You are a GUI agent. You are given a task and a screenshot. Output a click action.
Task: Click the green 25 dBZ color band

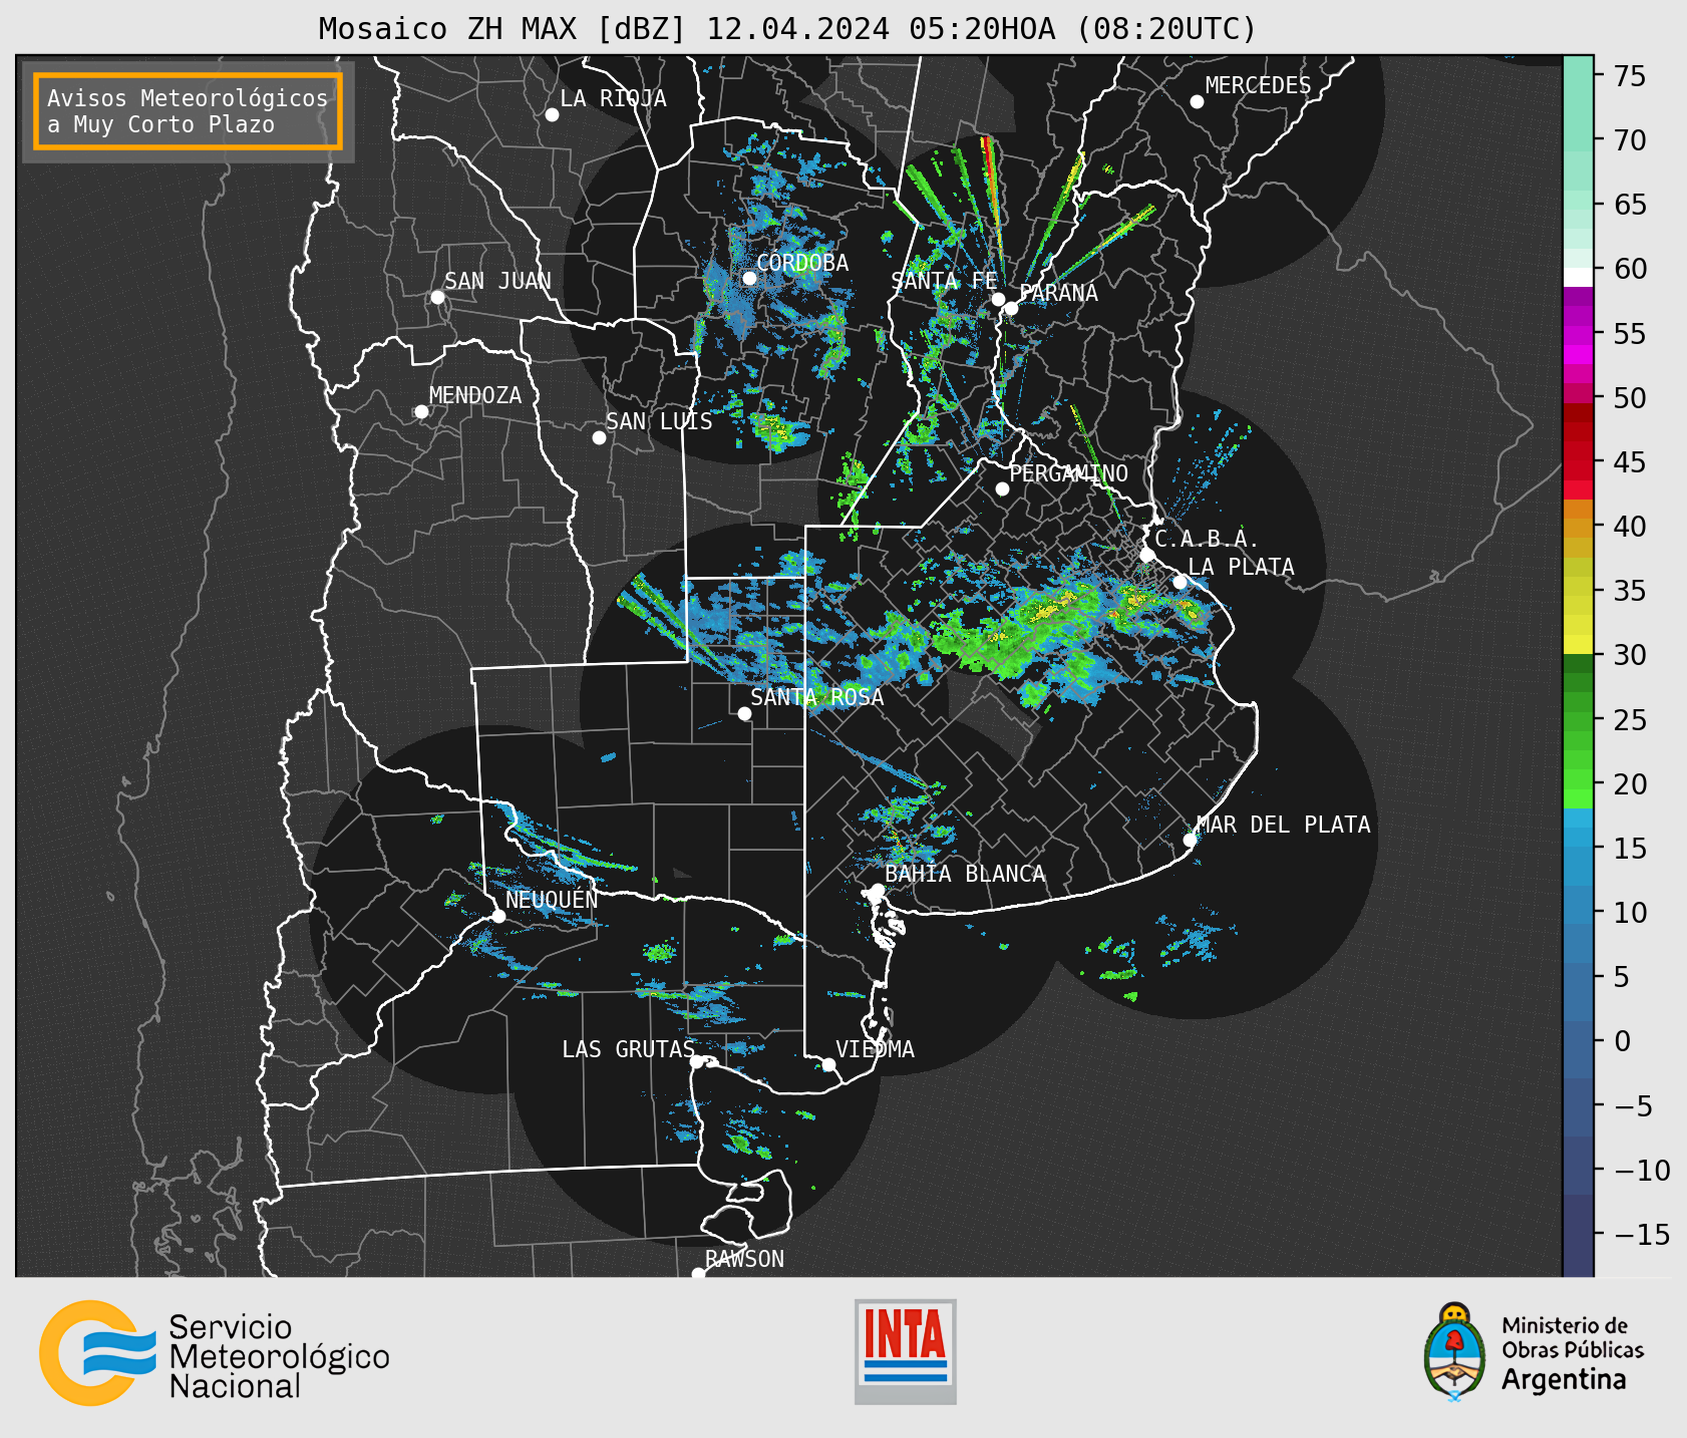1578,719
